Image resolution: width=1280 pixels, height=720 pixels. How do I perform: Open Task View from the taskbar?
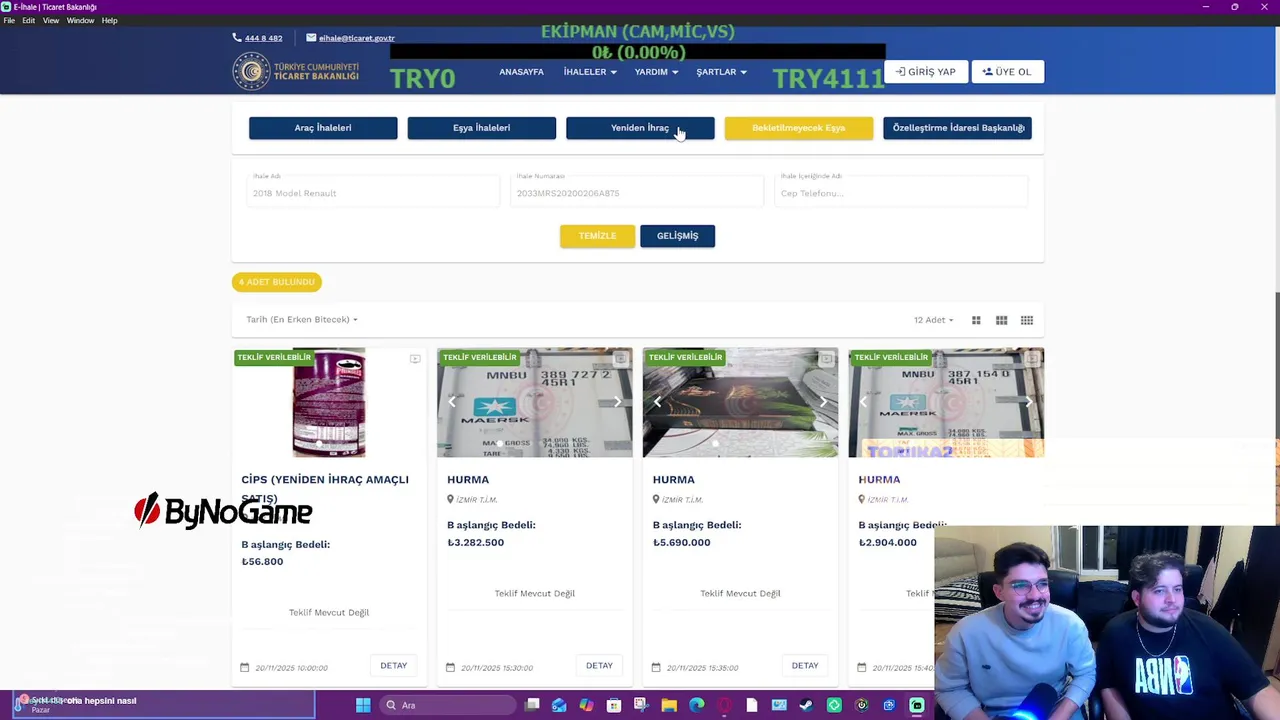(x=533, y=705)
